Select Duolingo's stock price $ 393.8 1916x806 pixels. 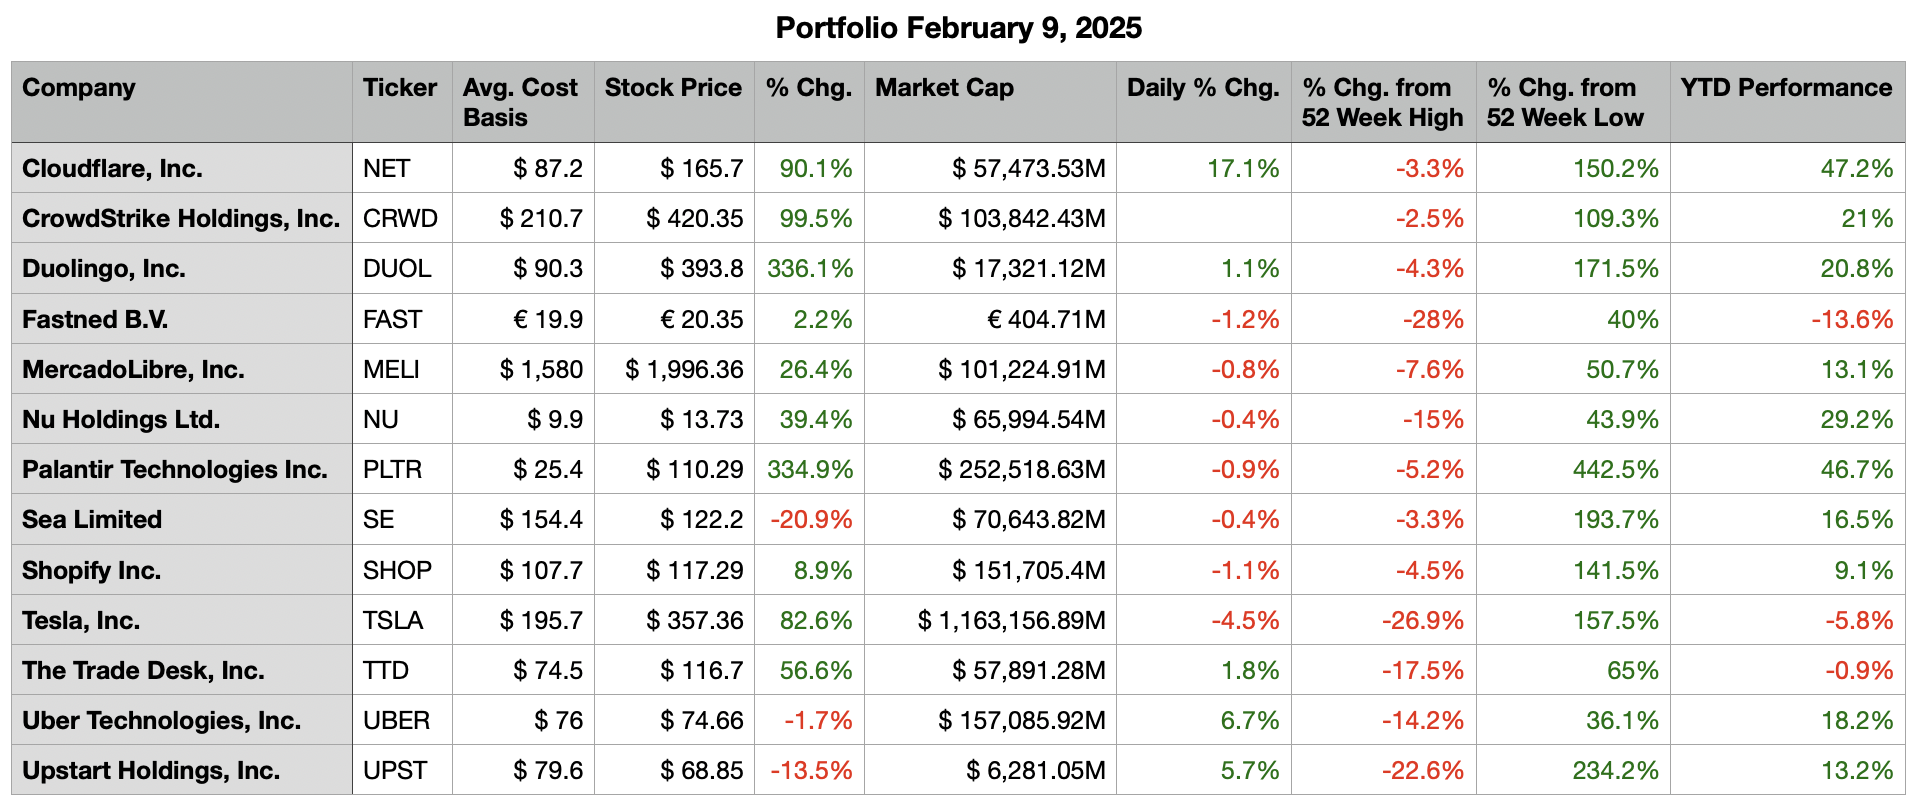(x=701, y=269)
